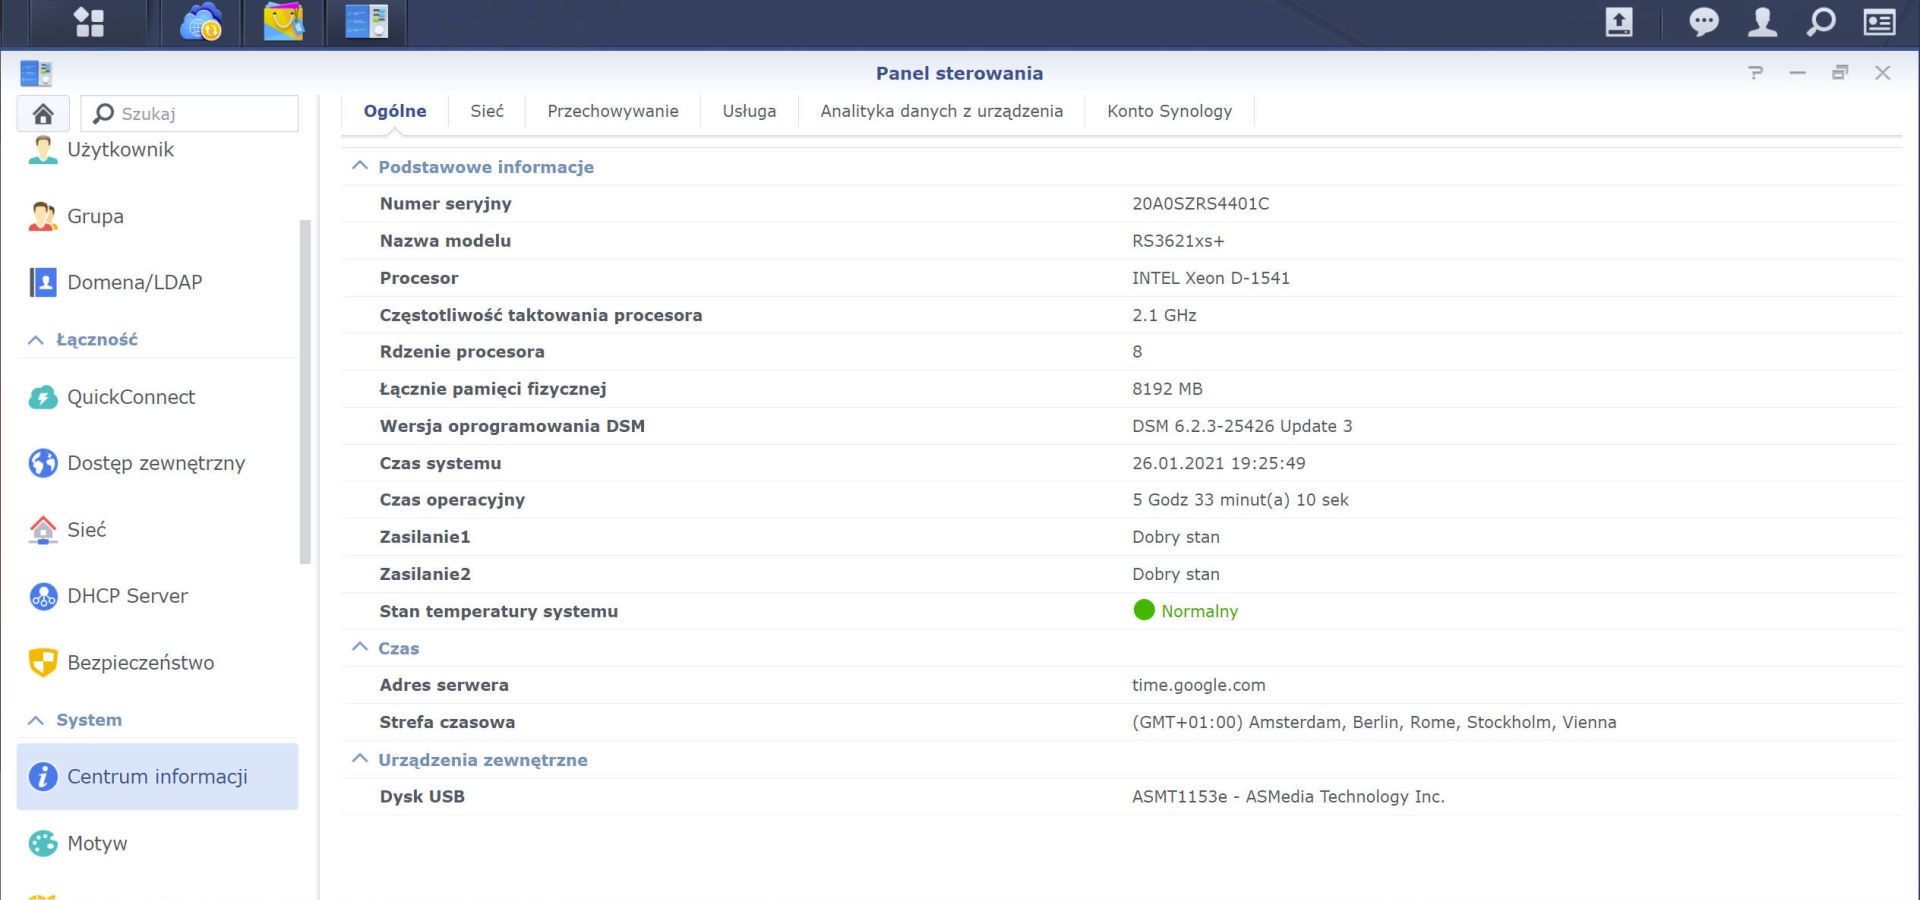Open the Konto Synology tab
The height and width of the screenshot is (900, 1920).
click(x=1169, y=111)
